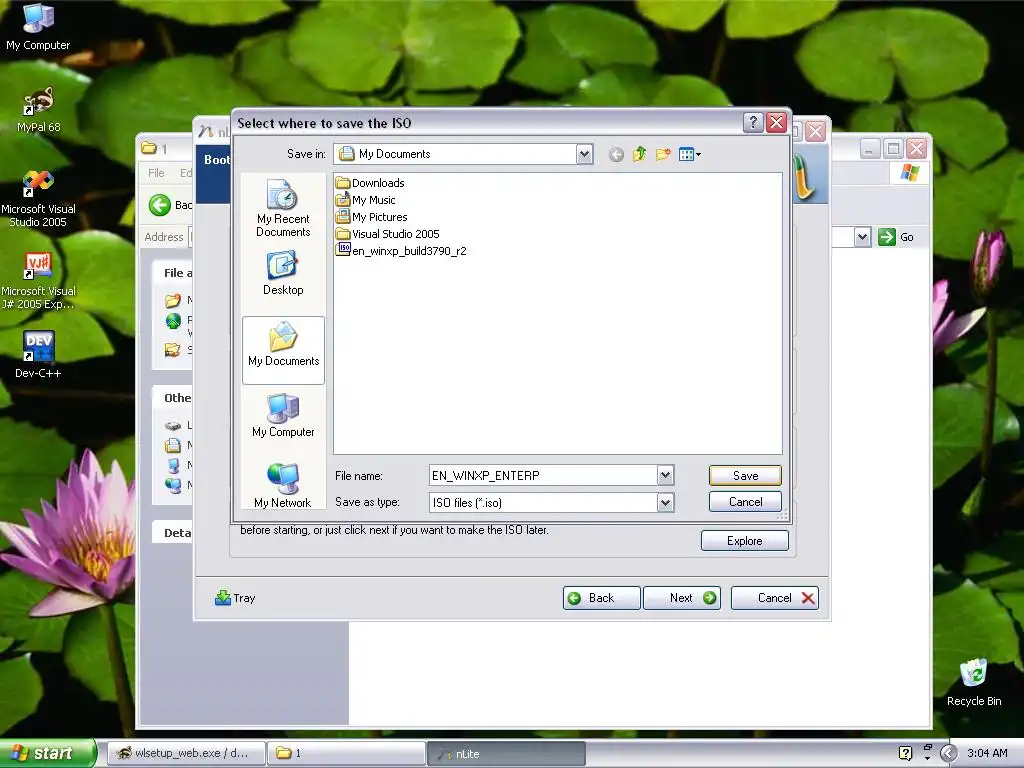The width and height of the screenshot is (1024, 768).
Task: Go up one folder level
Action: click(x=639, y=155)
